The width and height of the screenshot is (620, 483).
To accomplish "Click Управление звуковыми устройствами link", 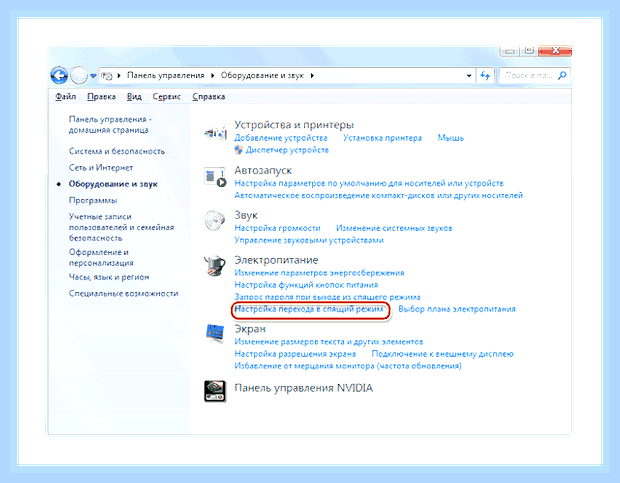I will point(309,240).
